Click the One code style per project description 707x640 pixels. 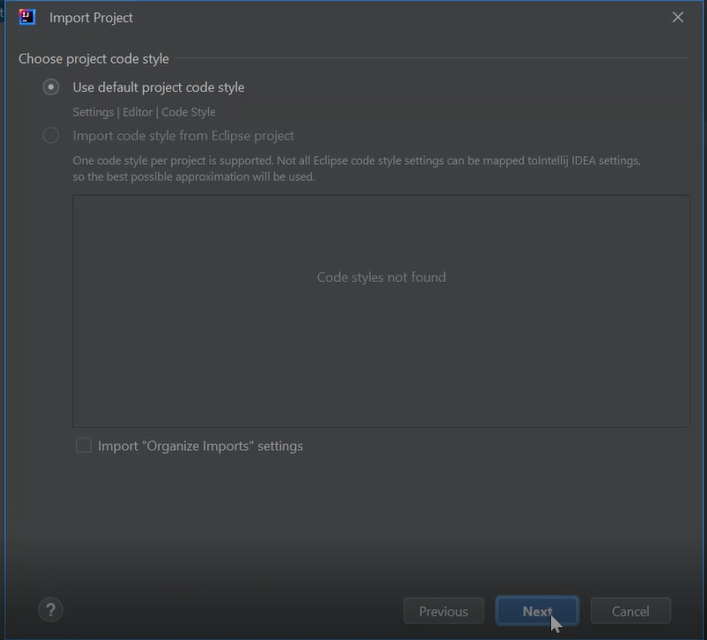[x=356, y=169]
